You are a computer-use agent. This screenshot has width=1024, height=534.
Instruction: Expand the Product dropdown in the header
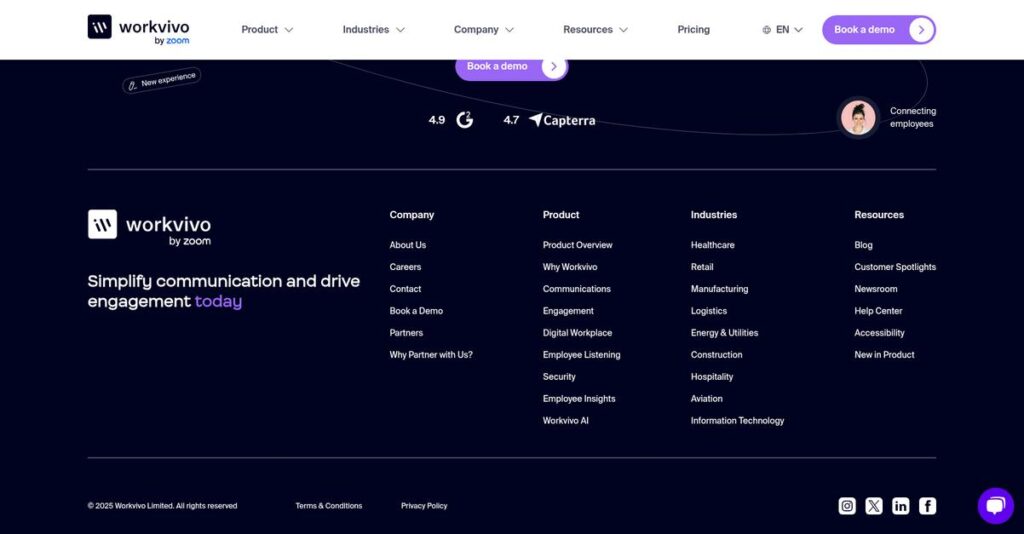[267, 29]
